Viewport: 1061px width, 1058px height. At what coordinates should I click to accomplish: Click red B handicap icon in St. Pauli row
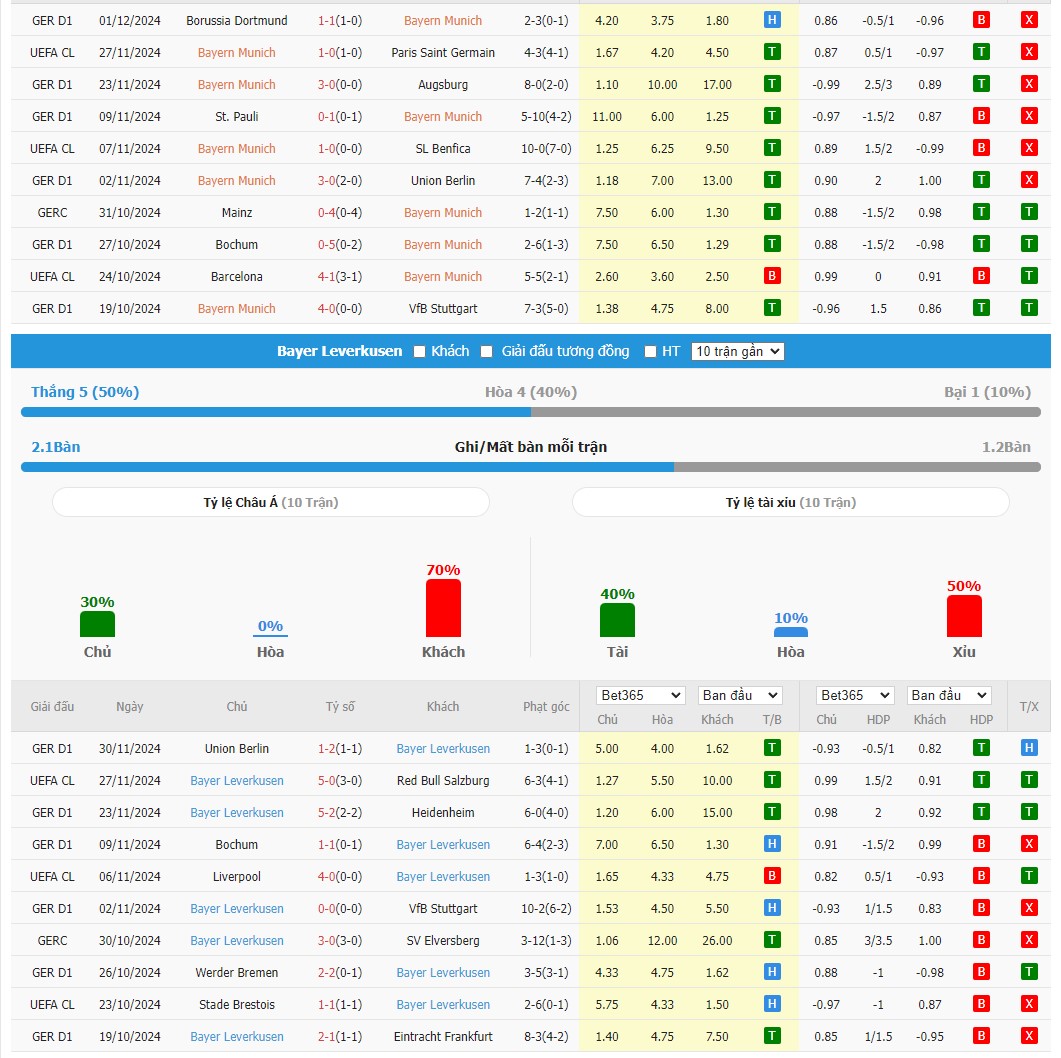pyautogui.click(x=981, y=116)
